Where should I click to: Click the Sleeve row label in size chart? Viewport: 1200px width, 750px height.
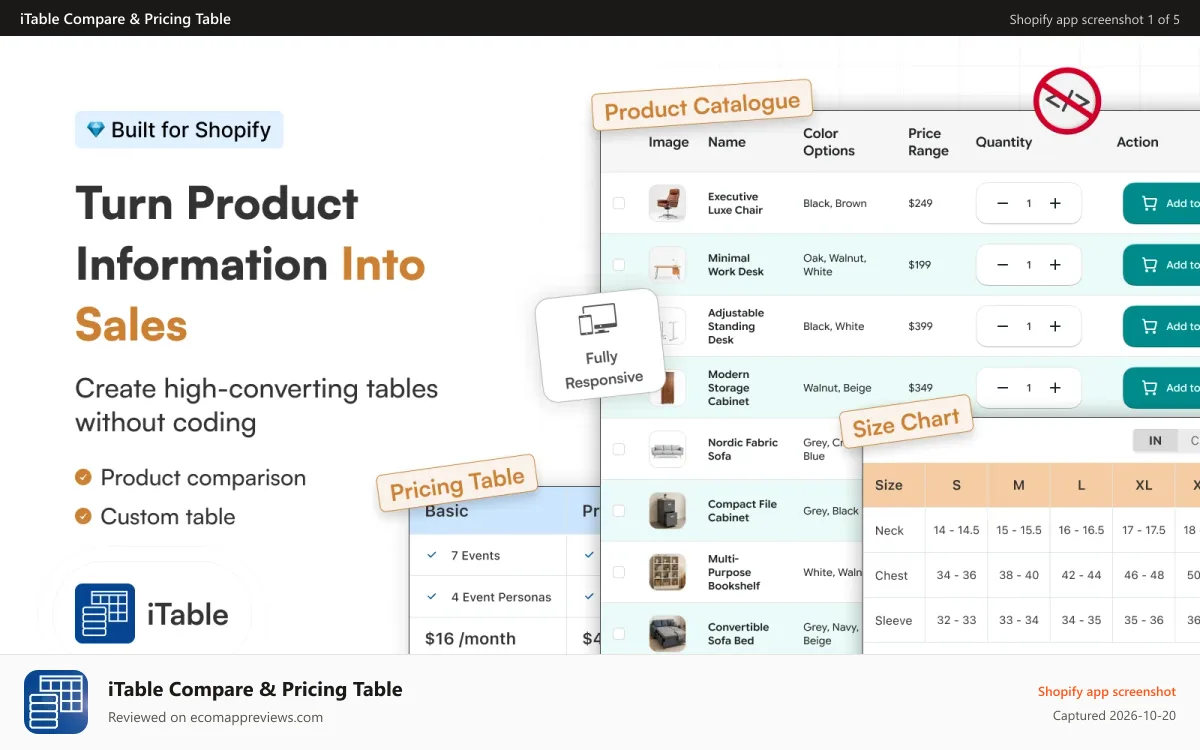point(893,620)
